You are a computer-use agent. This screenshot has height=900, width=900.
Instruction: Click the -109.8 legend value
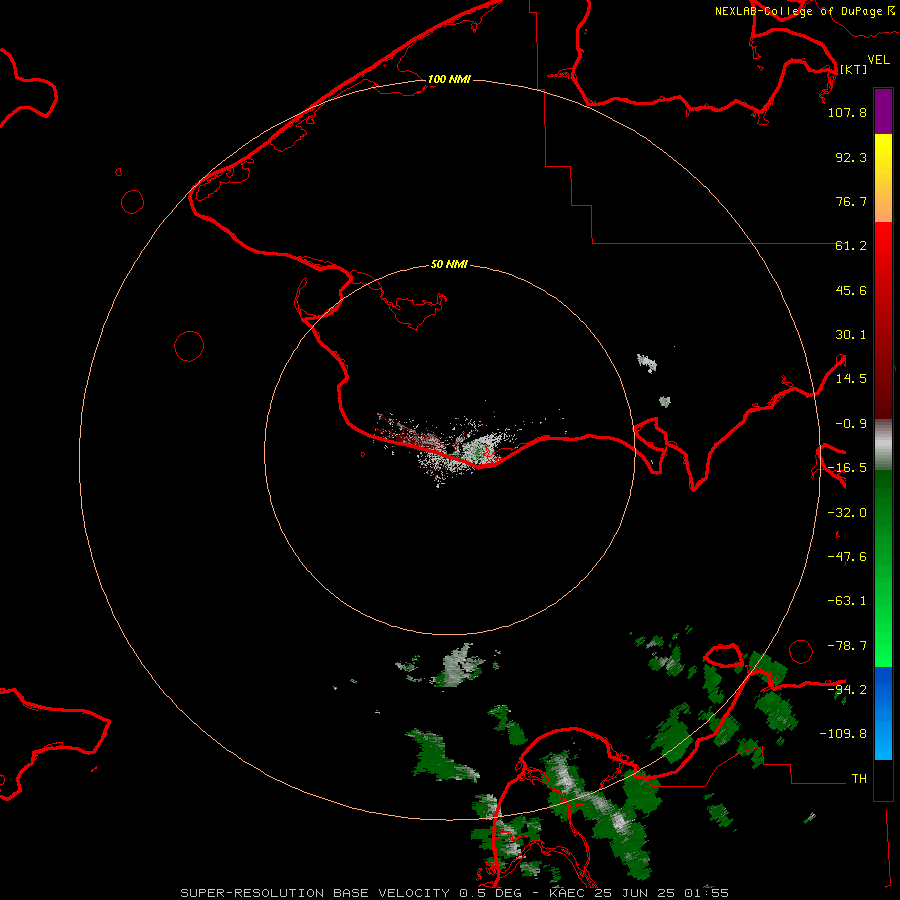(843, 734)
